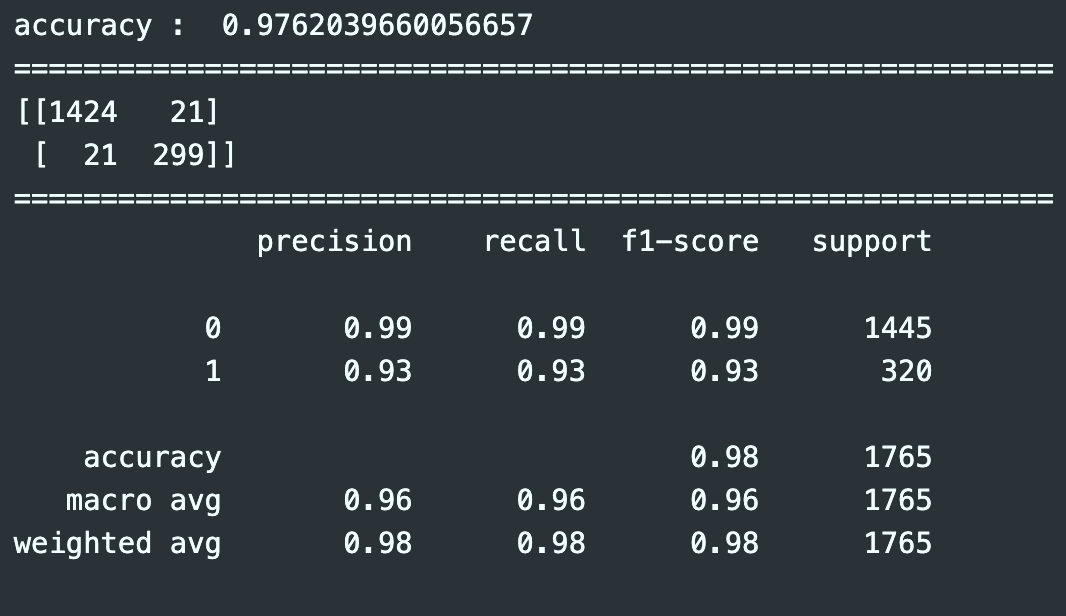Viewport: 1066px width, 616px height.
Task: Click the macro avg row label
Action: click(x=143, y=500)
